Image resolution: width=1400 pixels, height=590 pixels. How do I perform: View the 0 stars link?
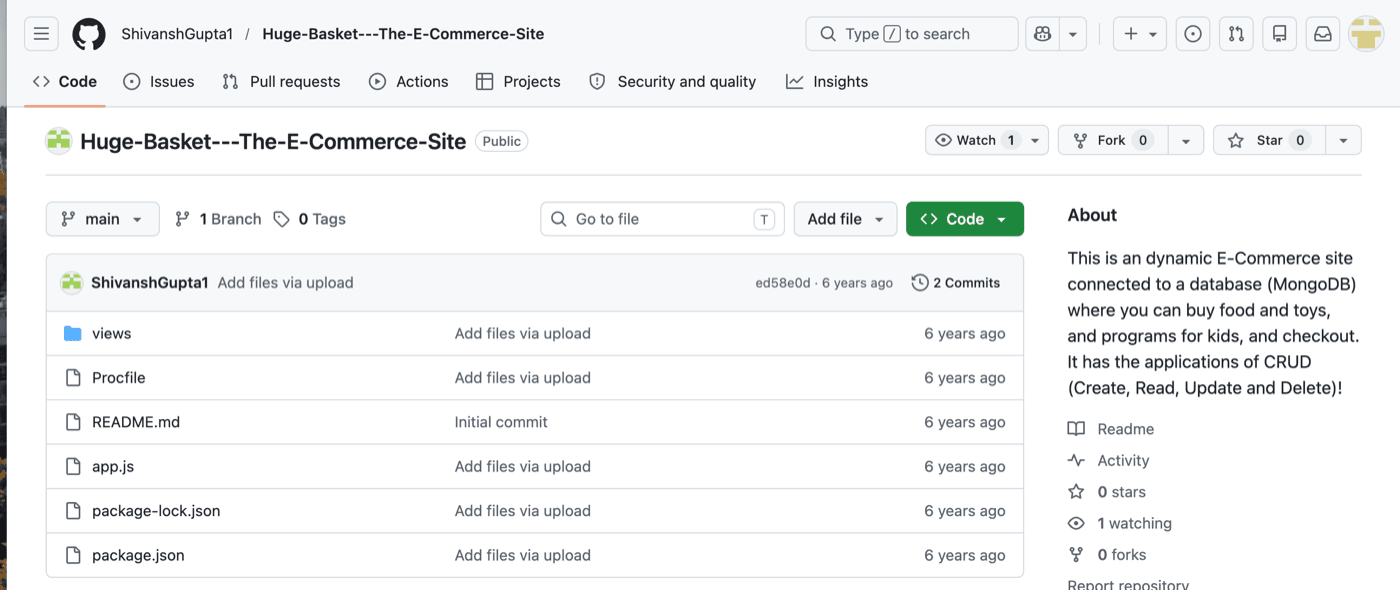[1107, 492]
